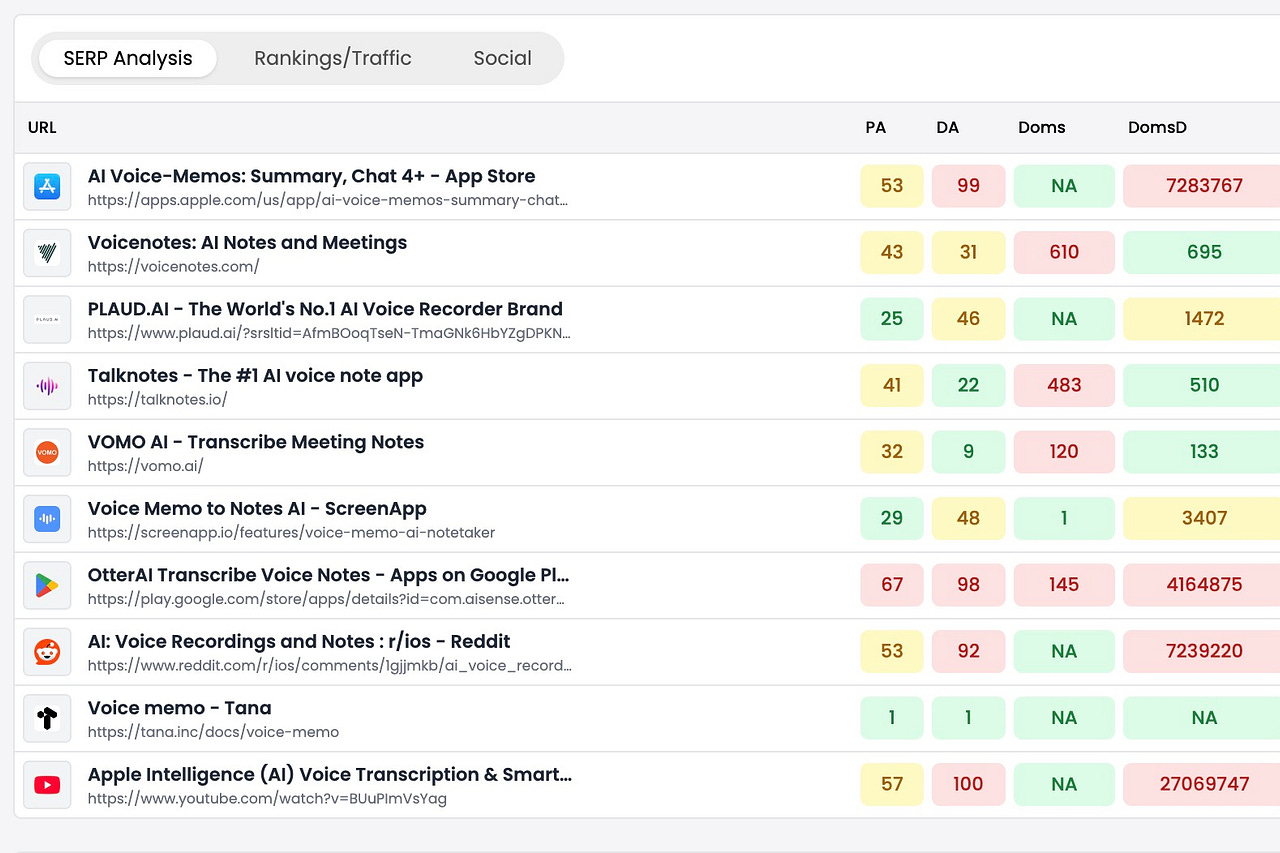This screenshot has width=1280, height=853.
Task: Click the YouTube favicon icon
Action: (x=47, y=785)
